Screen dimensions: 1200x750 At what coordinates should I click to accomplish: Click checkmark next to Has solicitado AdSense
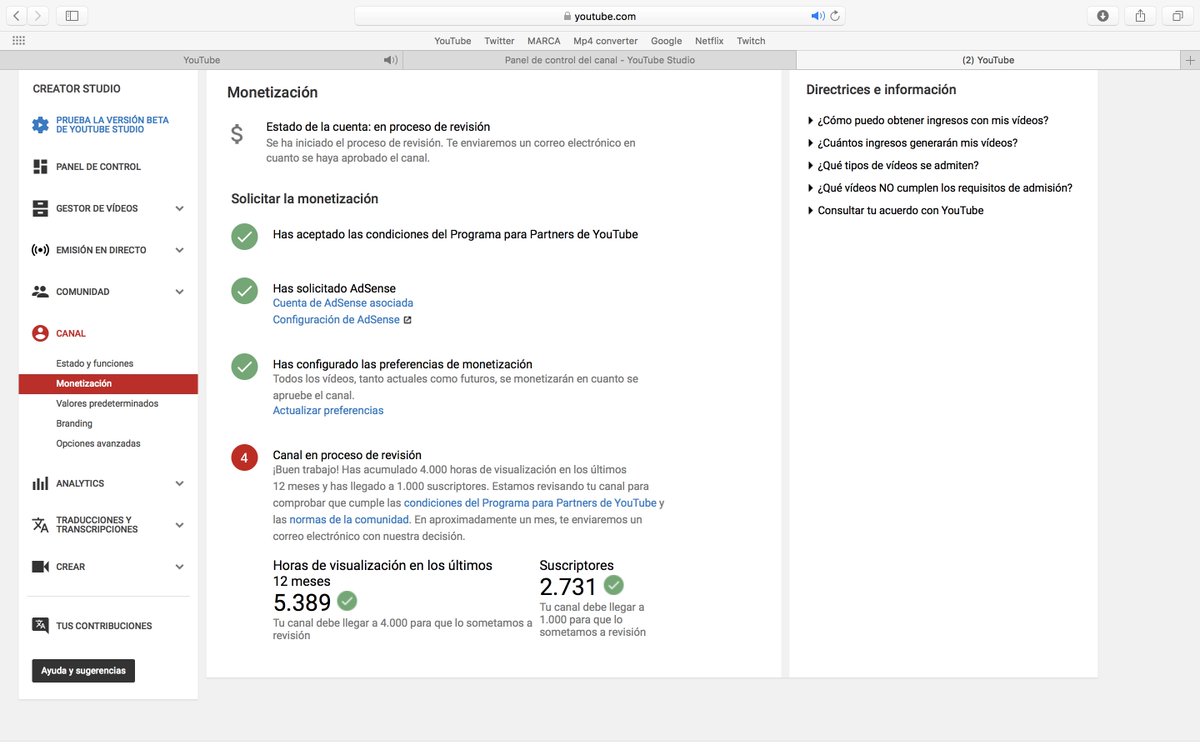245,291
